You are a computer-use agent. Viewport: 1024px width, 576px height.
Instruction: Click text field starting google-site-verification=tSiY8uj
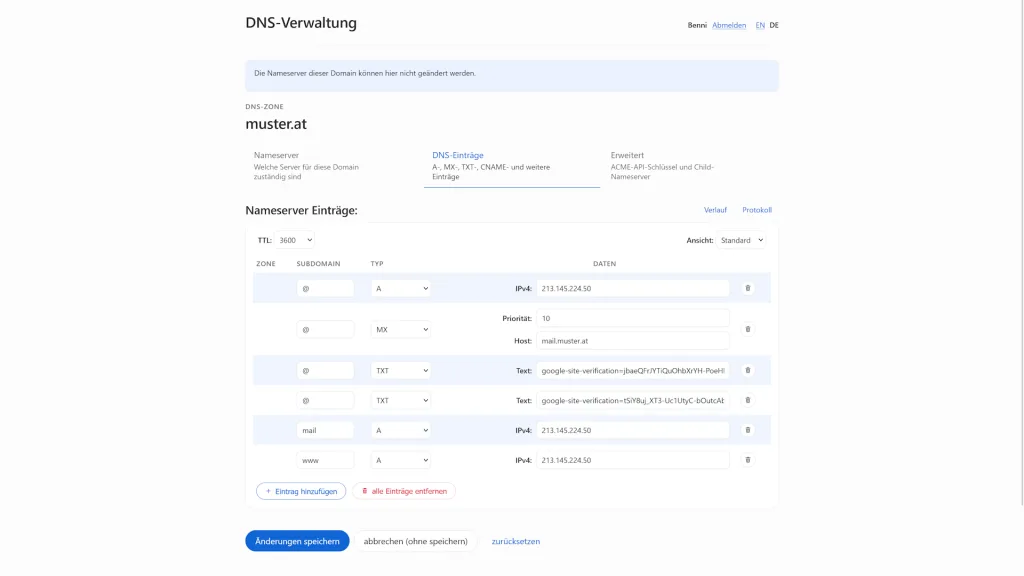pos(633,400)
